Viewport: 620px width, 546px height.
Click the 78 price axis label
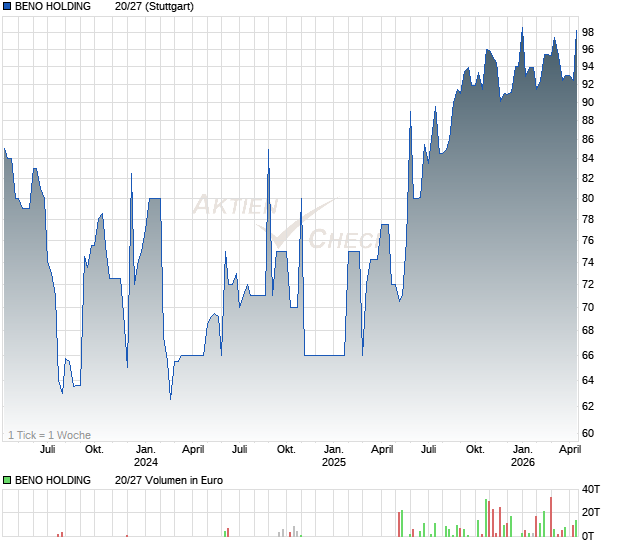[x=588, y=219]
